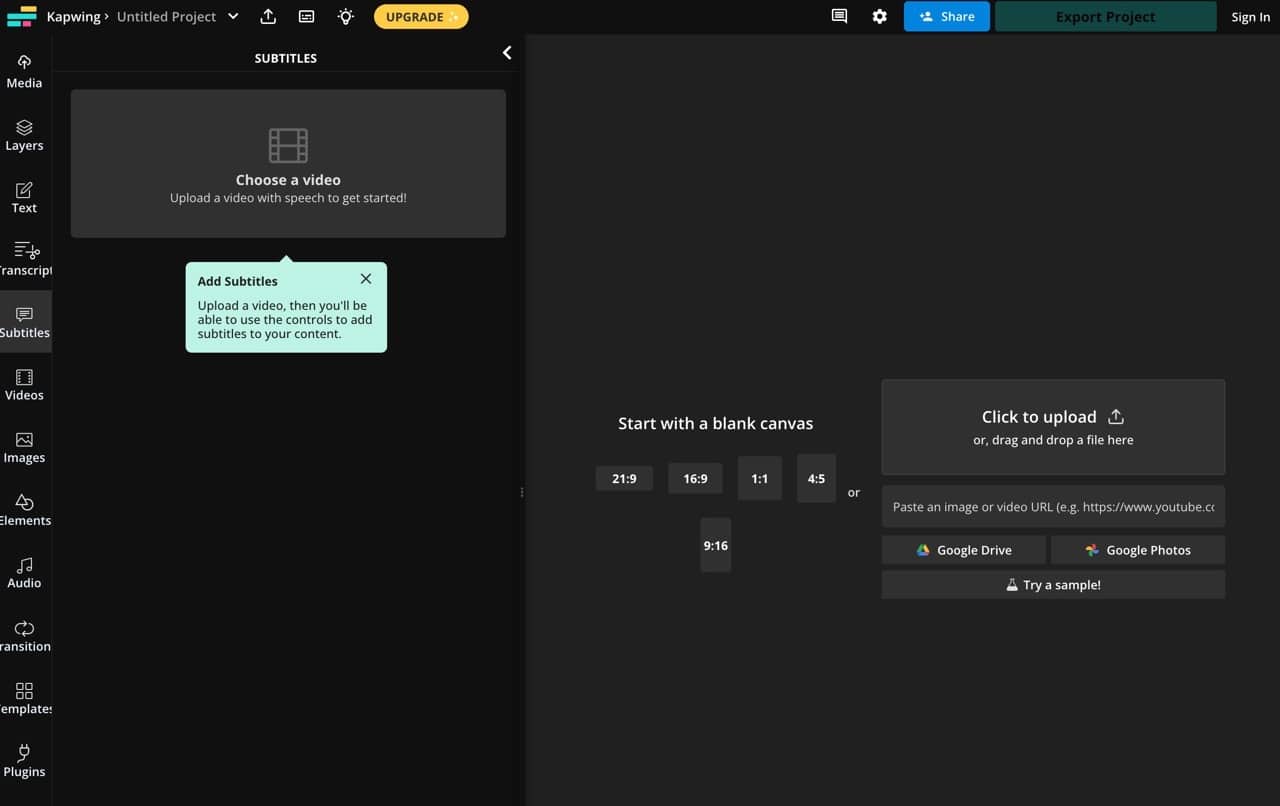Open the Templates sidebar panel
The width and height of the screenshot is (1280, 806).
tap(24, 698)
